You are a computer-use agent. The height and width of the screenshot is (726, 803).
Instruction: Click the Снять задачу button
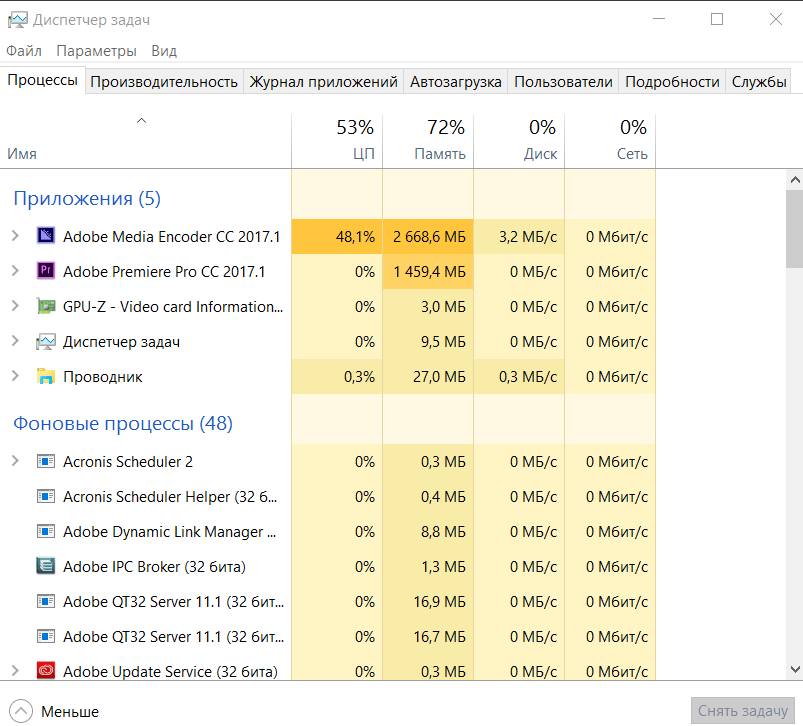(743, 711)
